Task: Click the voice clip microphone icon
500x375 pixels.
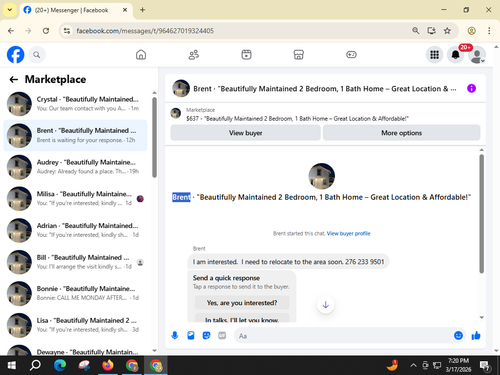Action: (x=175, y=335)
